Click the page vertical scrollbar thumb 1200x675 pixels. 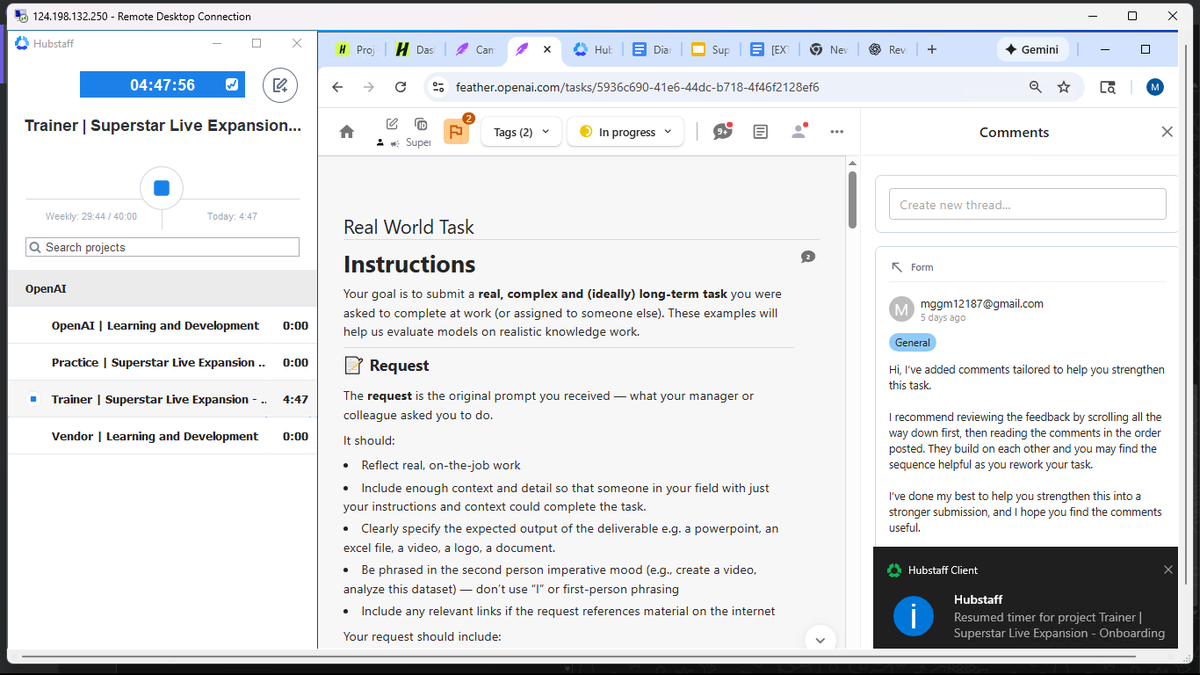click(x=852, y=199)
